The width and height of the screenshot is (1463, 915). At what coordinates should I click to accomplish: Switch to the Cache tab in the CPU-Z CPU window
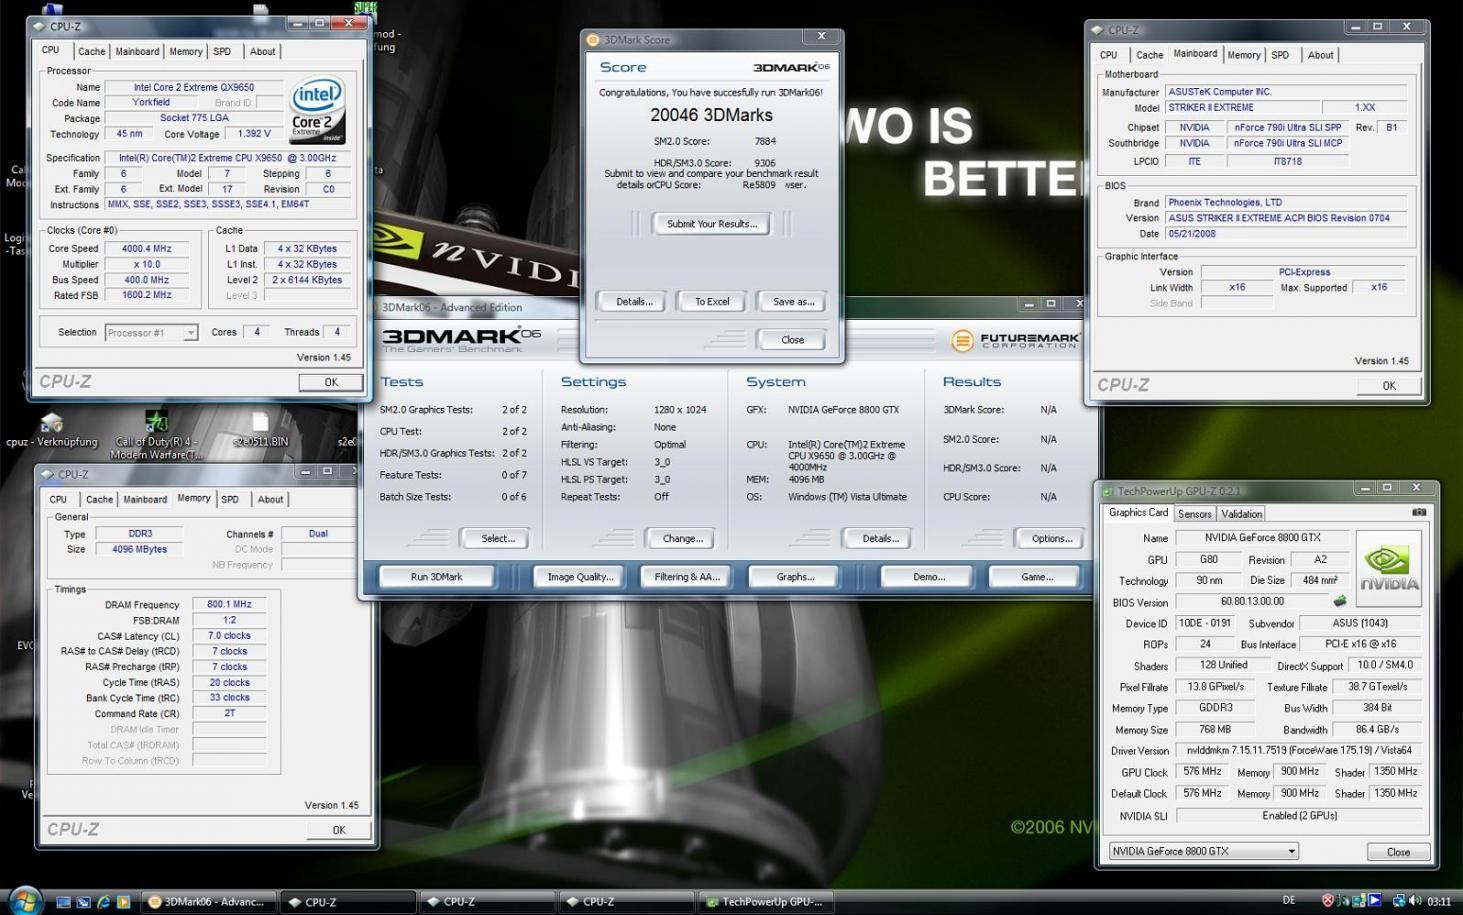pyautogui.click(x=91, y=52)
